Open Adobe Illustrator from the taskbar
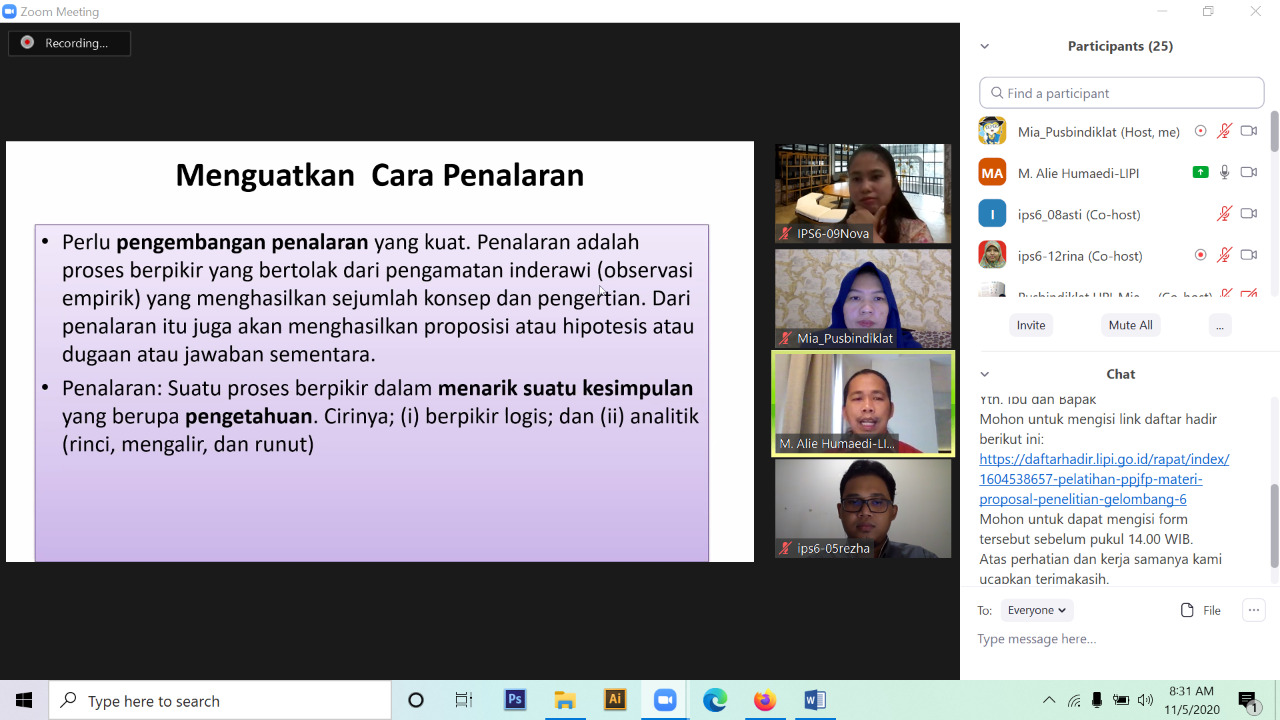Screen dimensions: 1280x720 click(615, 700)
